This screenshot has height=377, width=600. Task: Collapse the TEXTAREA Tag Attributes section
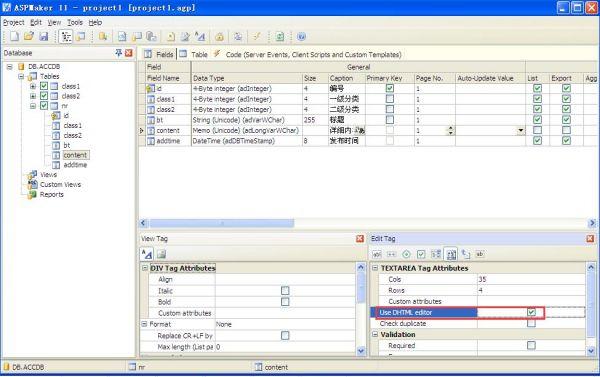tap(375, 268)
